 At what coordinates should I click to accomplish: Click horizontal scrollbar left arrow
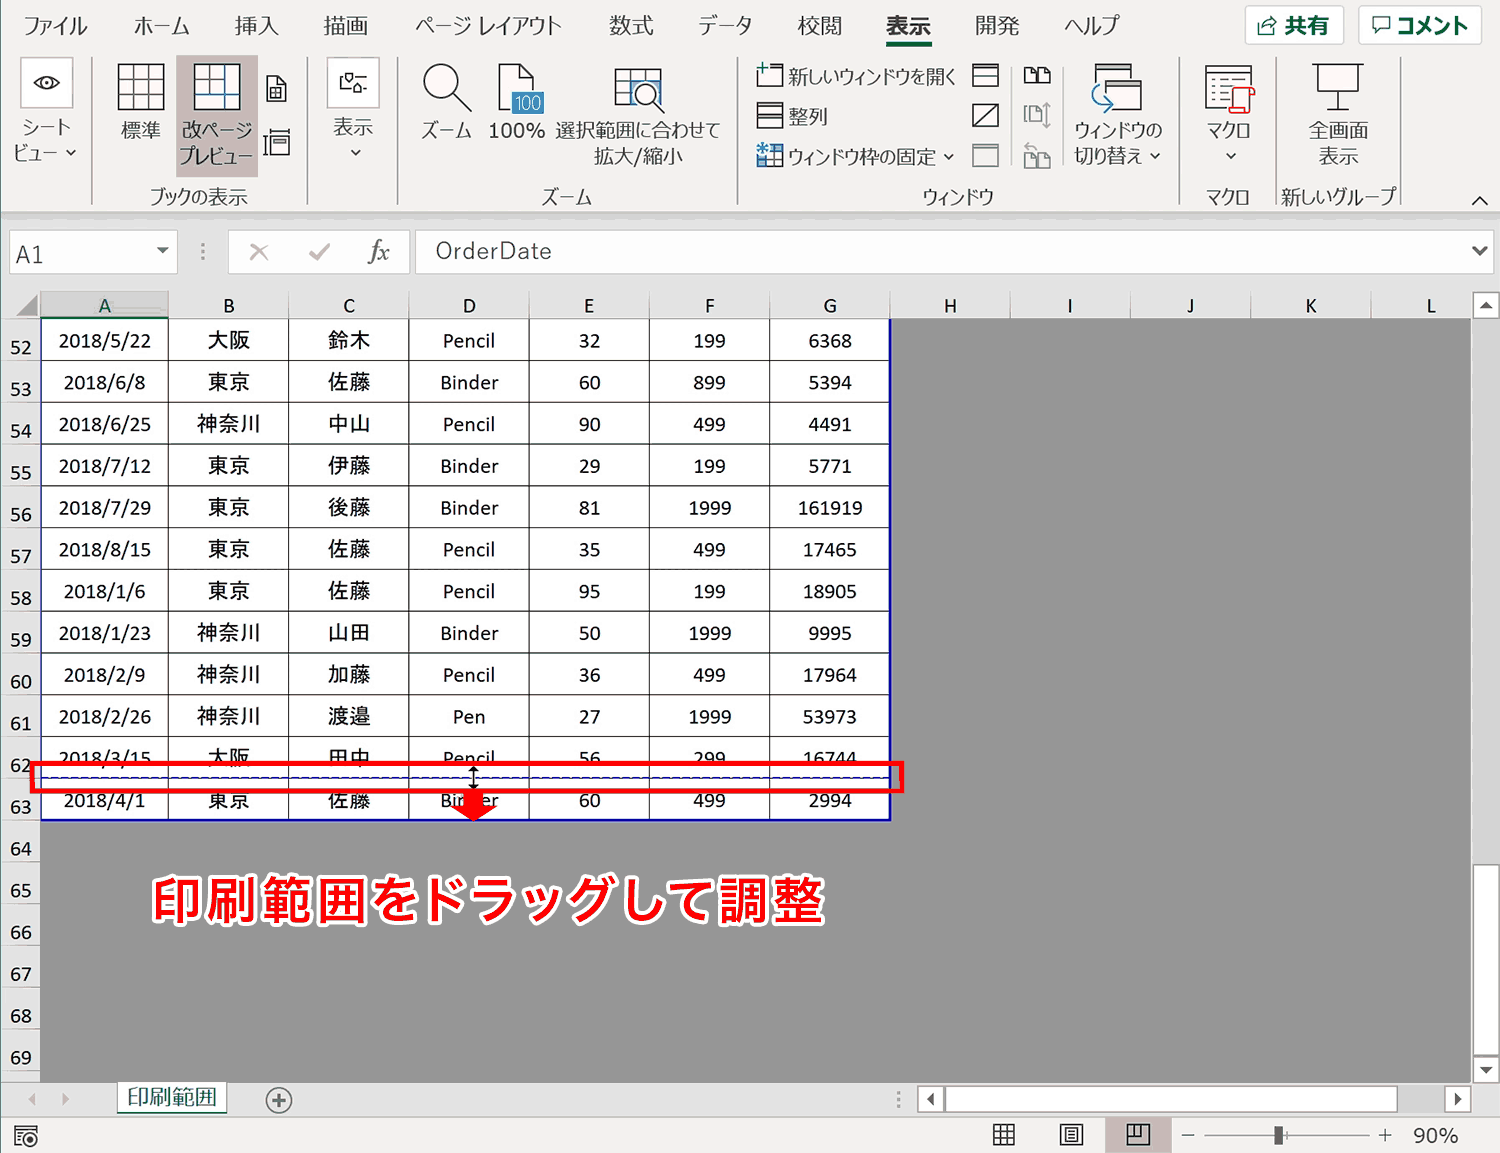930,1099
